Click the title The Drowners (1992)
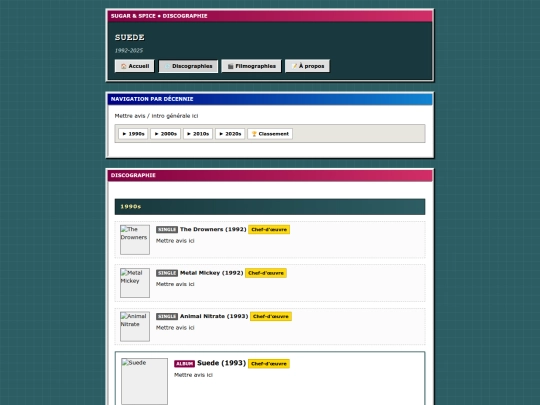 pos(213,229)
